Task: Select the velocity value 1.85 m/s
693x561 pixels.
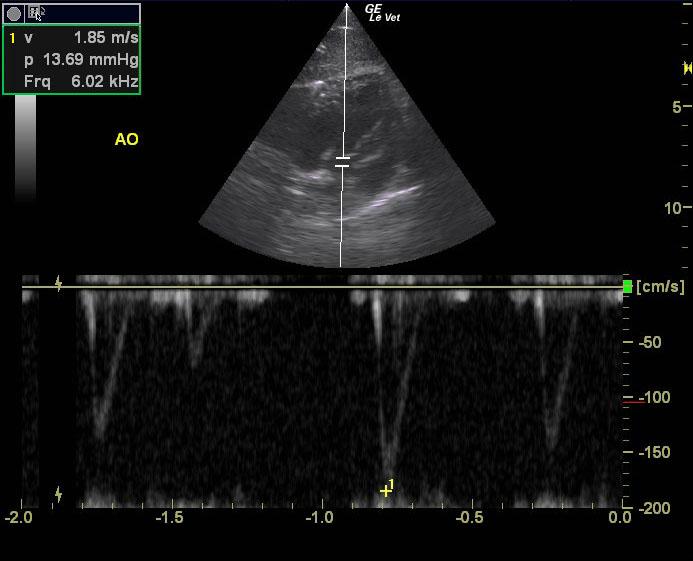Action: coord(106,38)
